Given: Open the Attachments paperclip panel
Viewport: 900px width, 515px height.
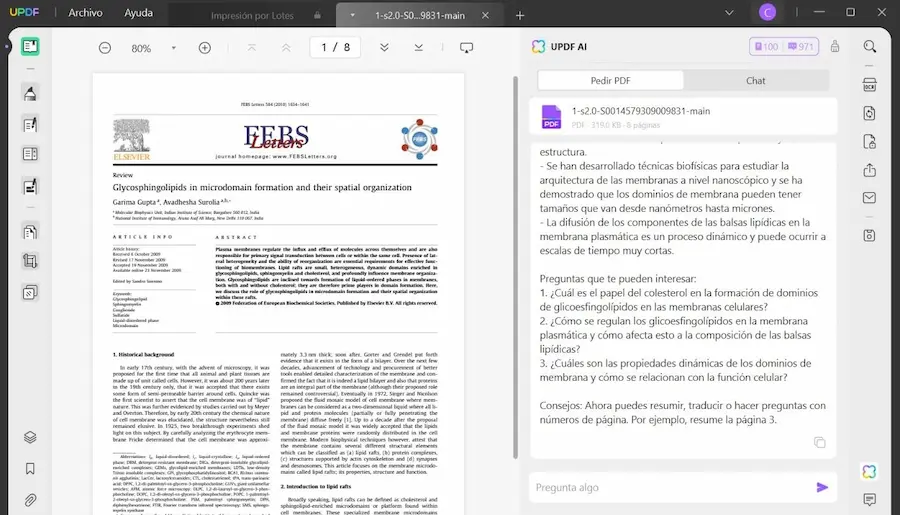Looking at the screenshot, I should (30, 500).
